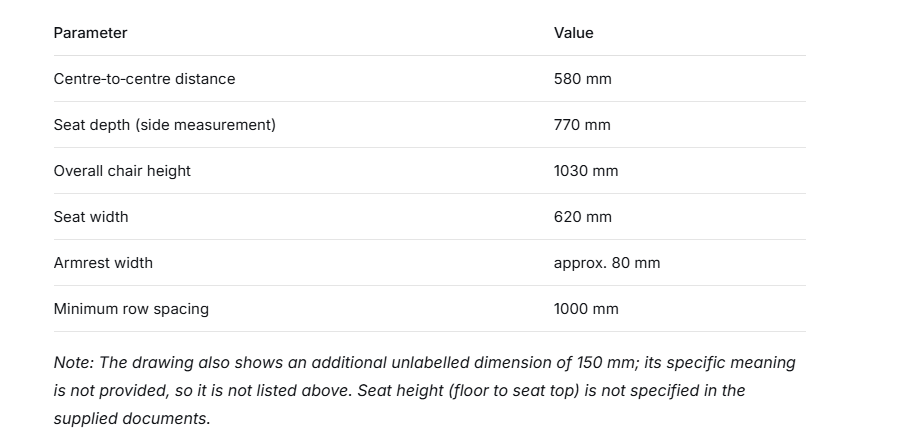Screen dimensions: 914x435
Task: Click the italic word Note
Action: pos(72,363)
